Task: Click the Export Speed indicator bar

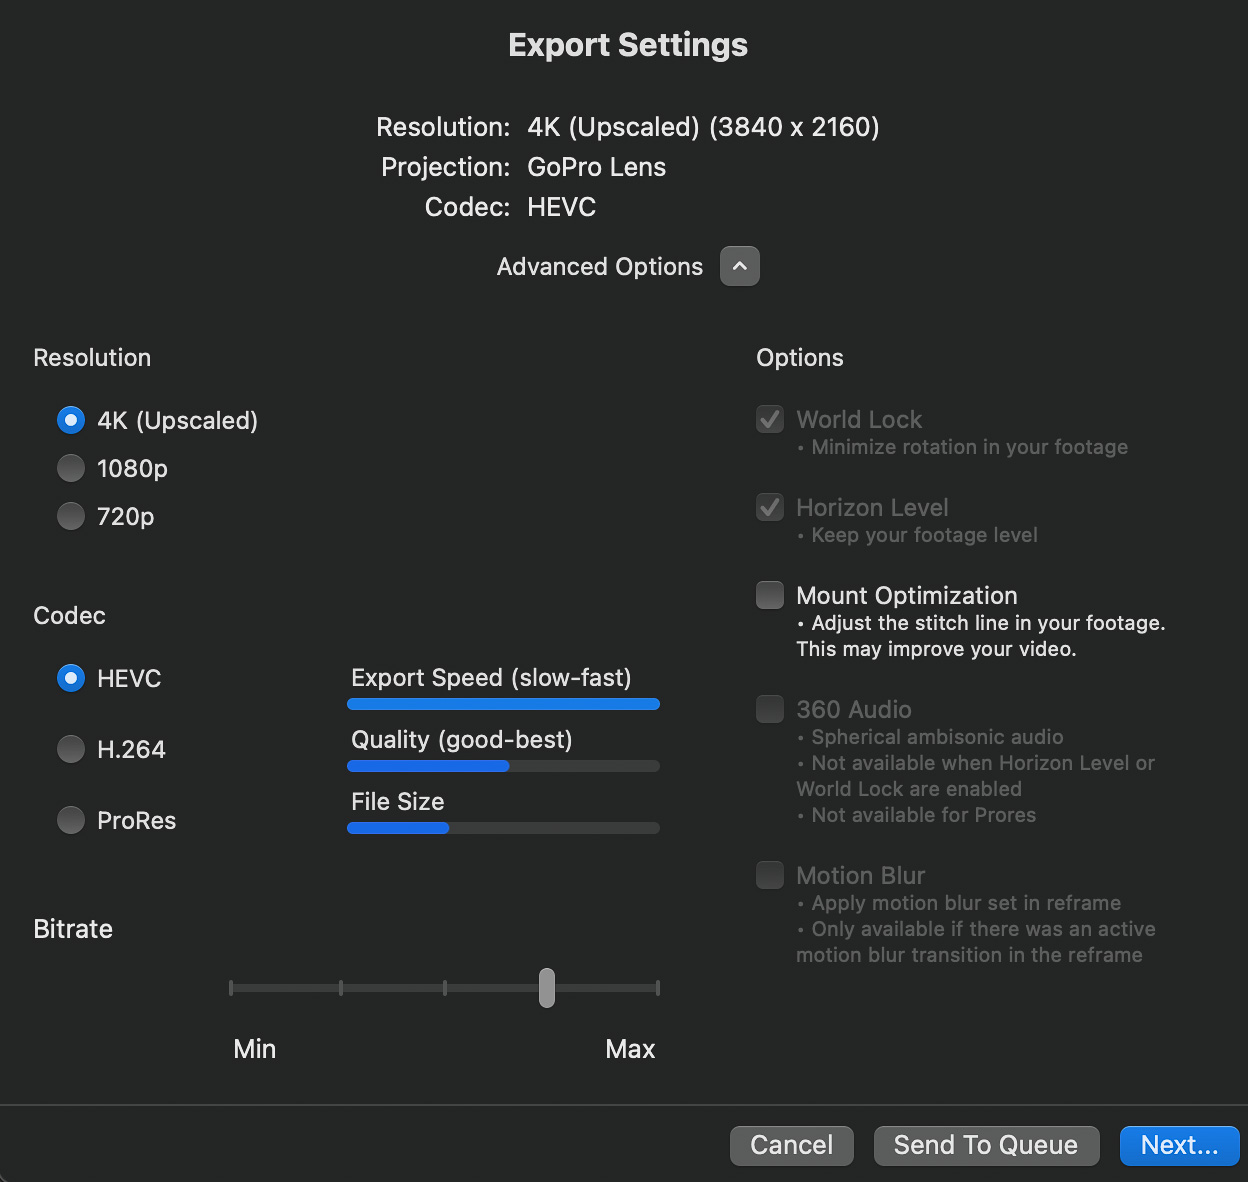Action: coord(503,704)
